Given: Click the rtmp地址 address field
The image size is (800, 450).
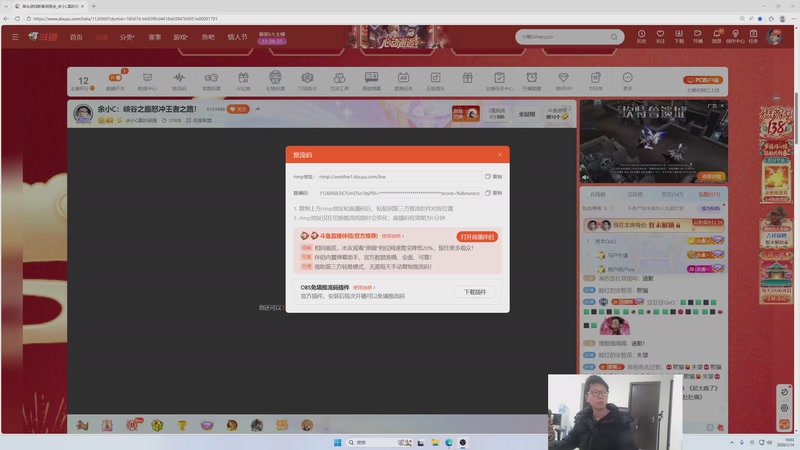Looking at the screenshot, I should pos(399,177).
